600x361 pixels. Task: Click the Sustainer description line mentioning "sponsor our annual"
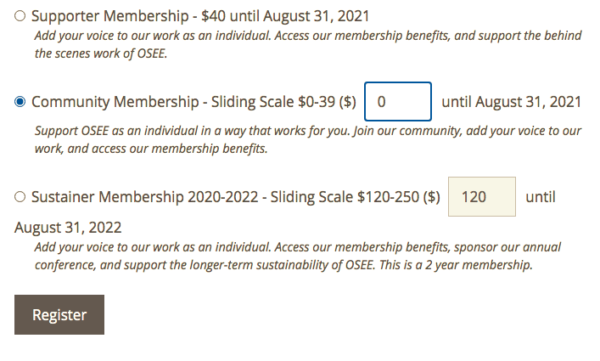(298, 247)
